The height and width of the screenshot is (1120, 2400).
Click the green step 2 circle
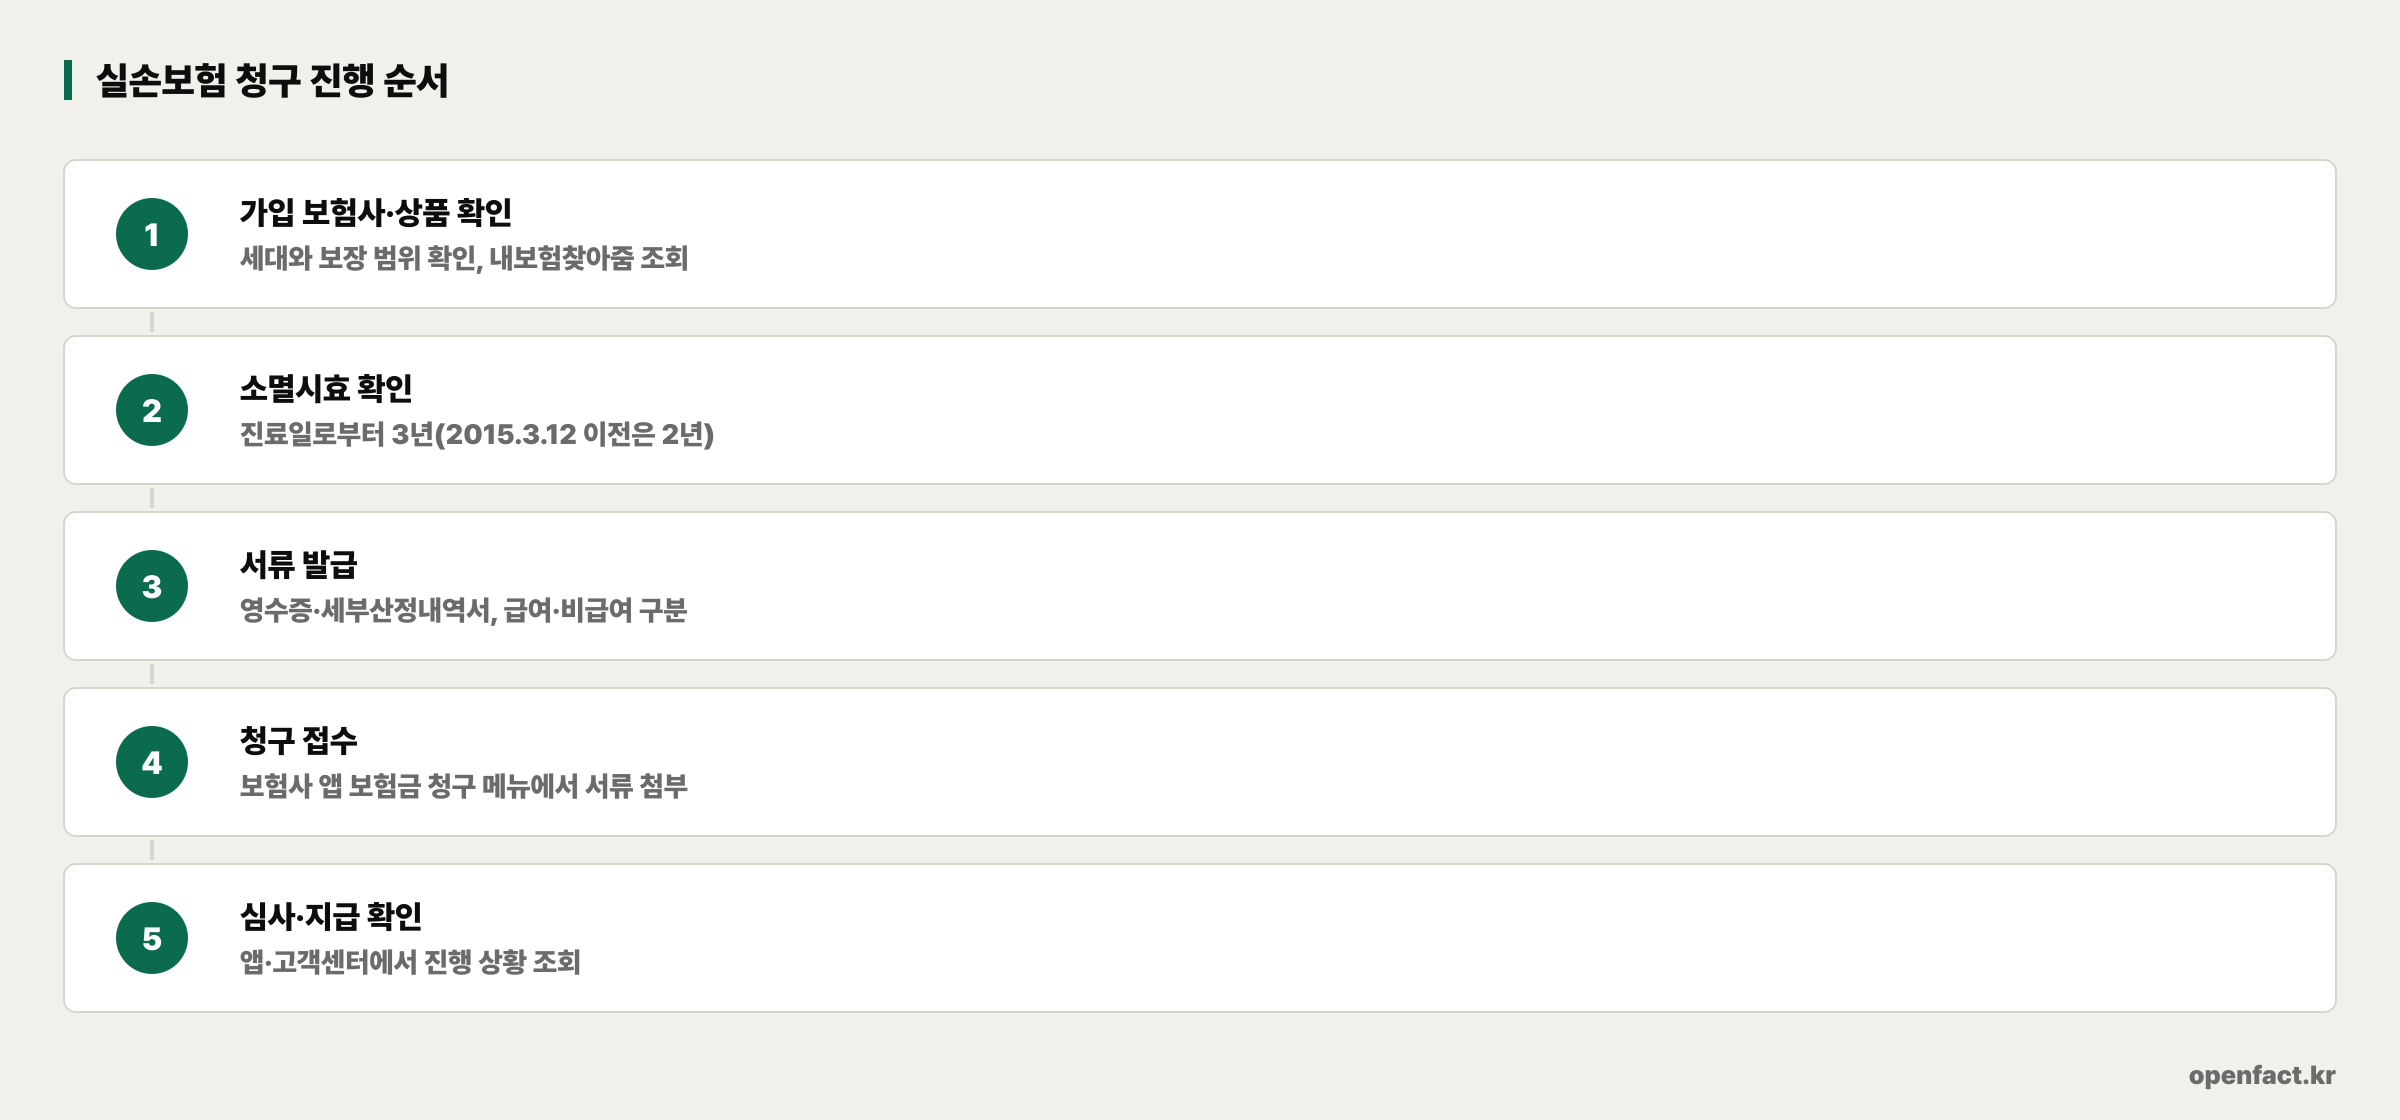tap(152, 410)
